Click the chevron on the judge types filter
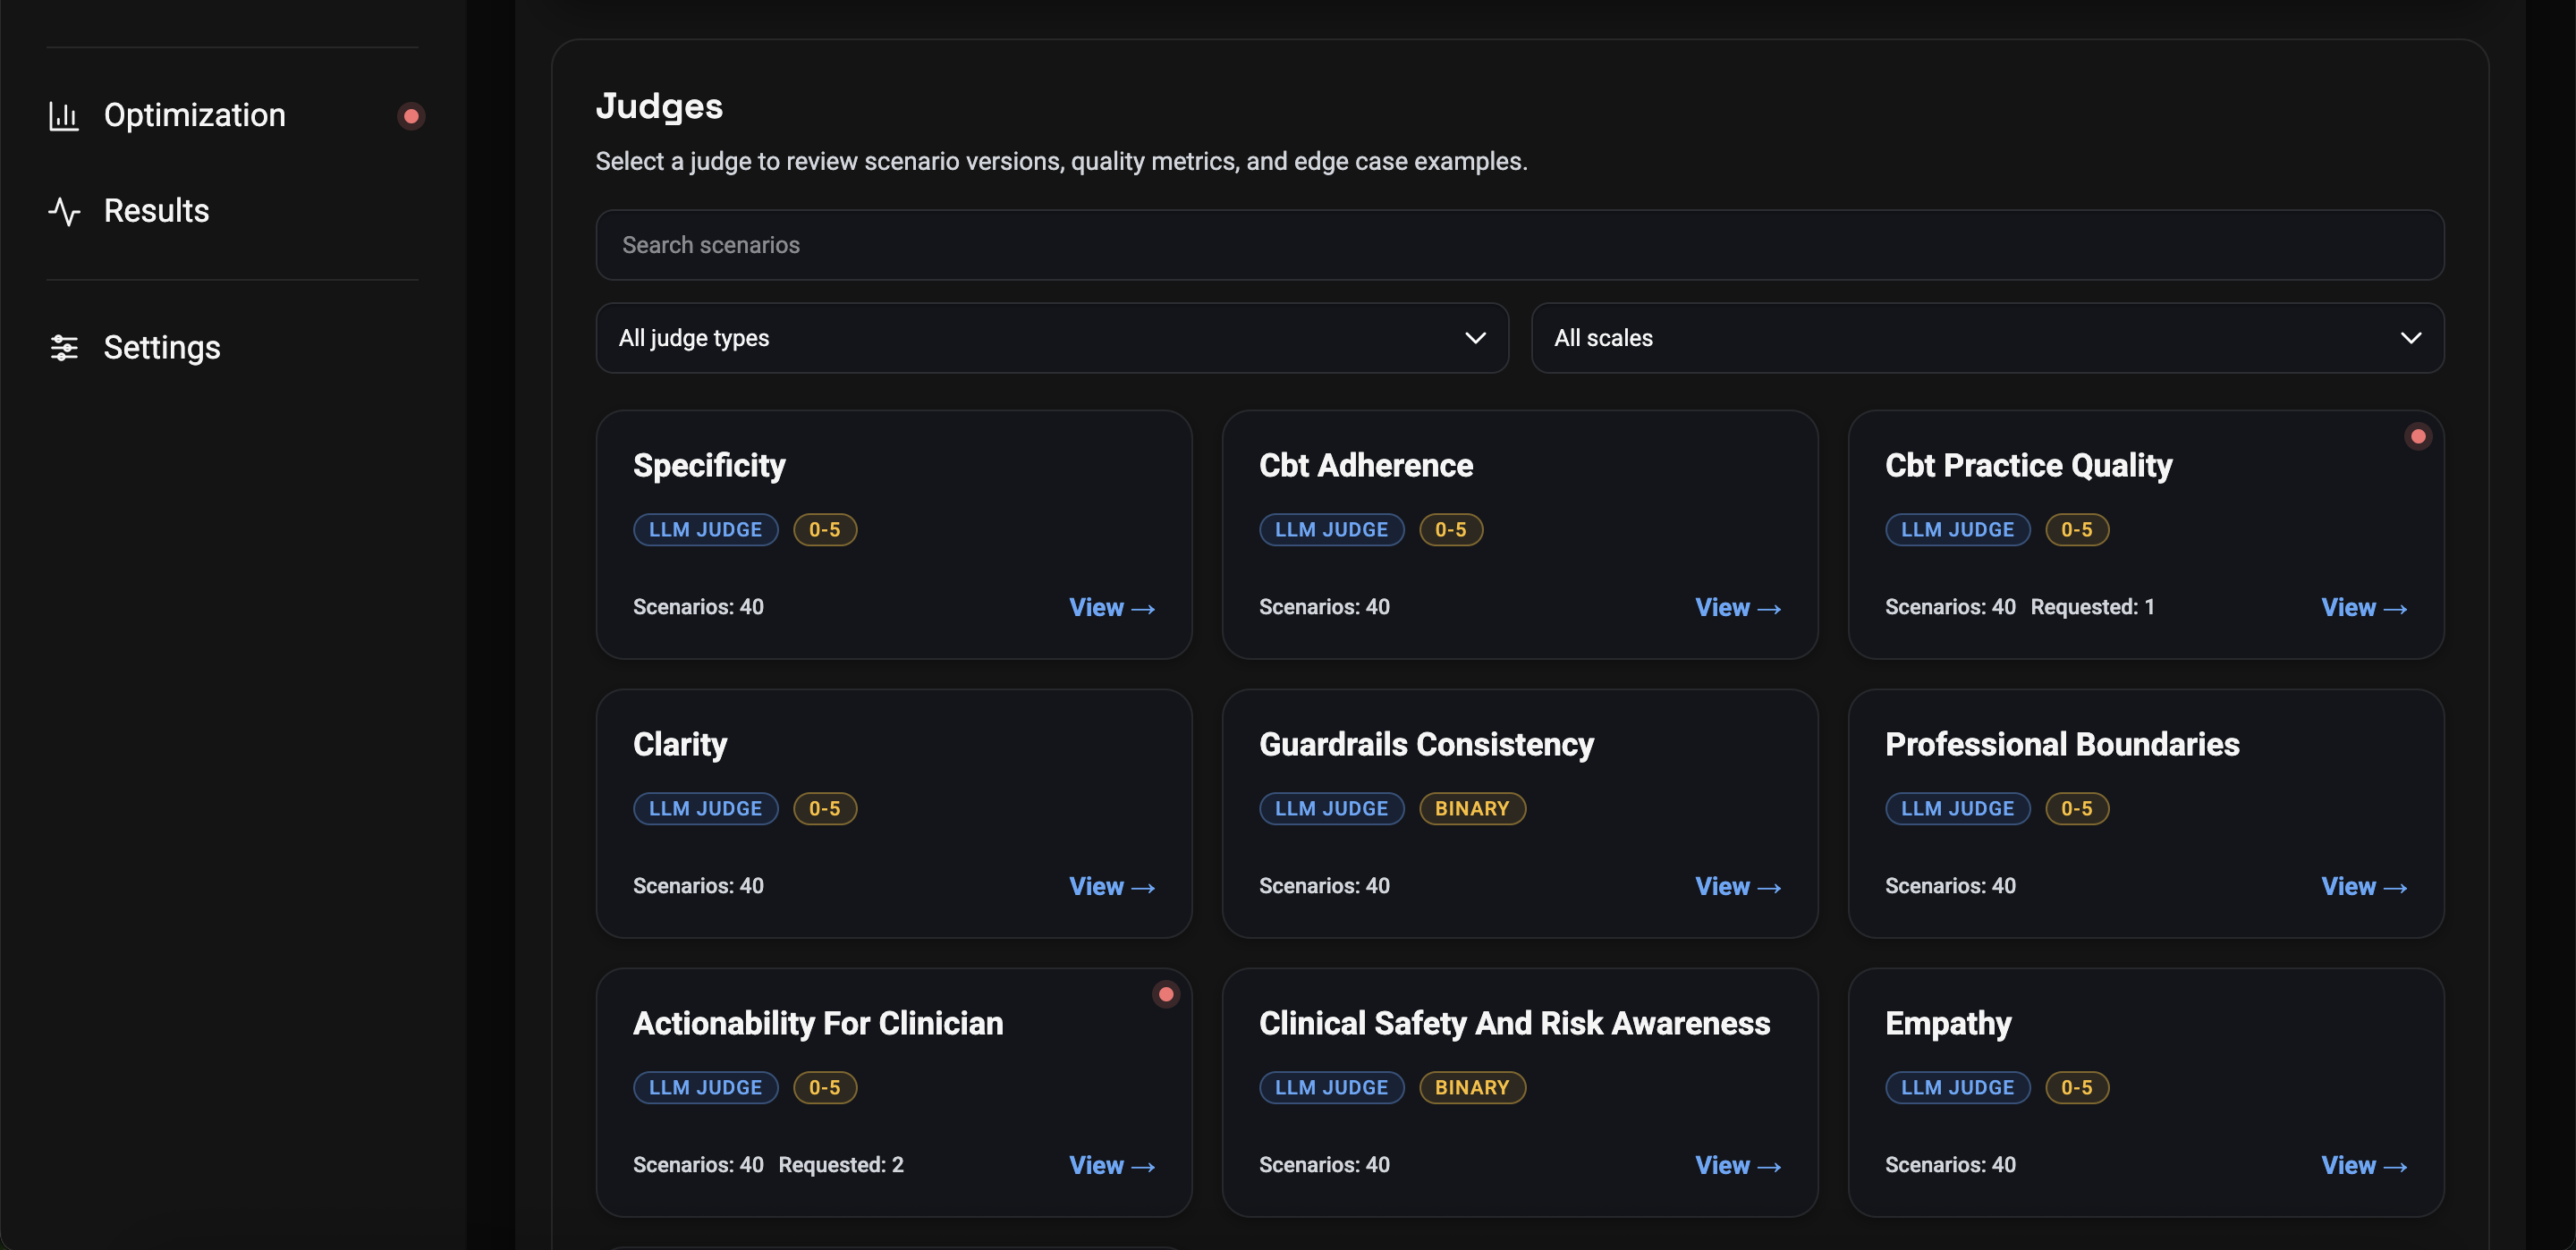 coord(1475,338)
